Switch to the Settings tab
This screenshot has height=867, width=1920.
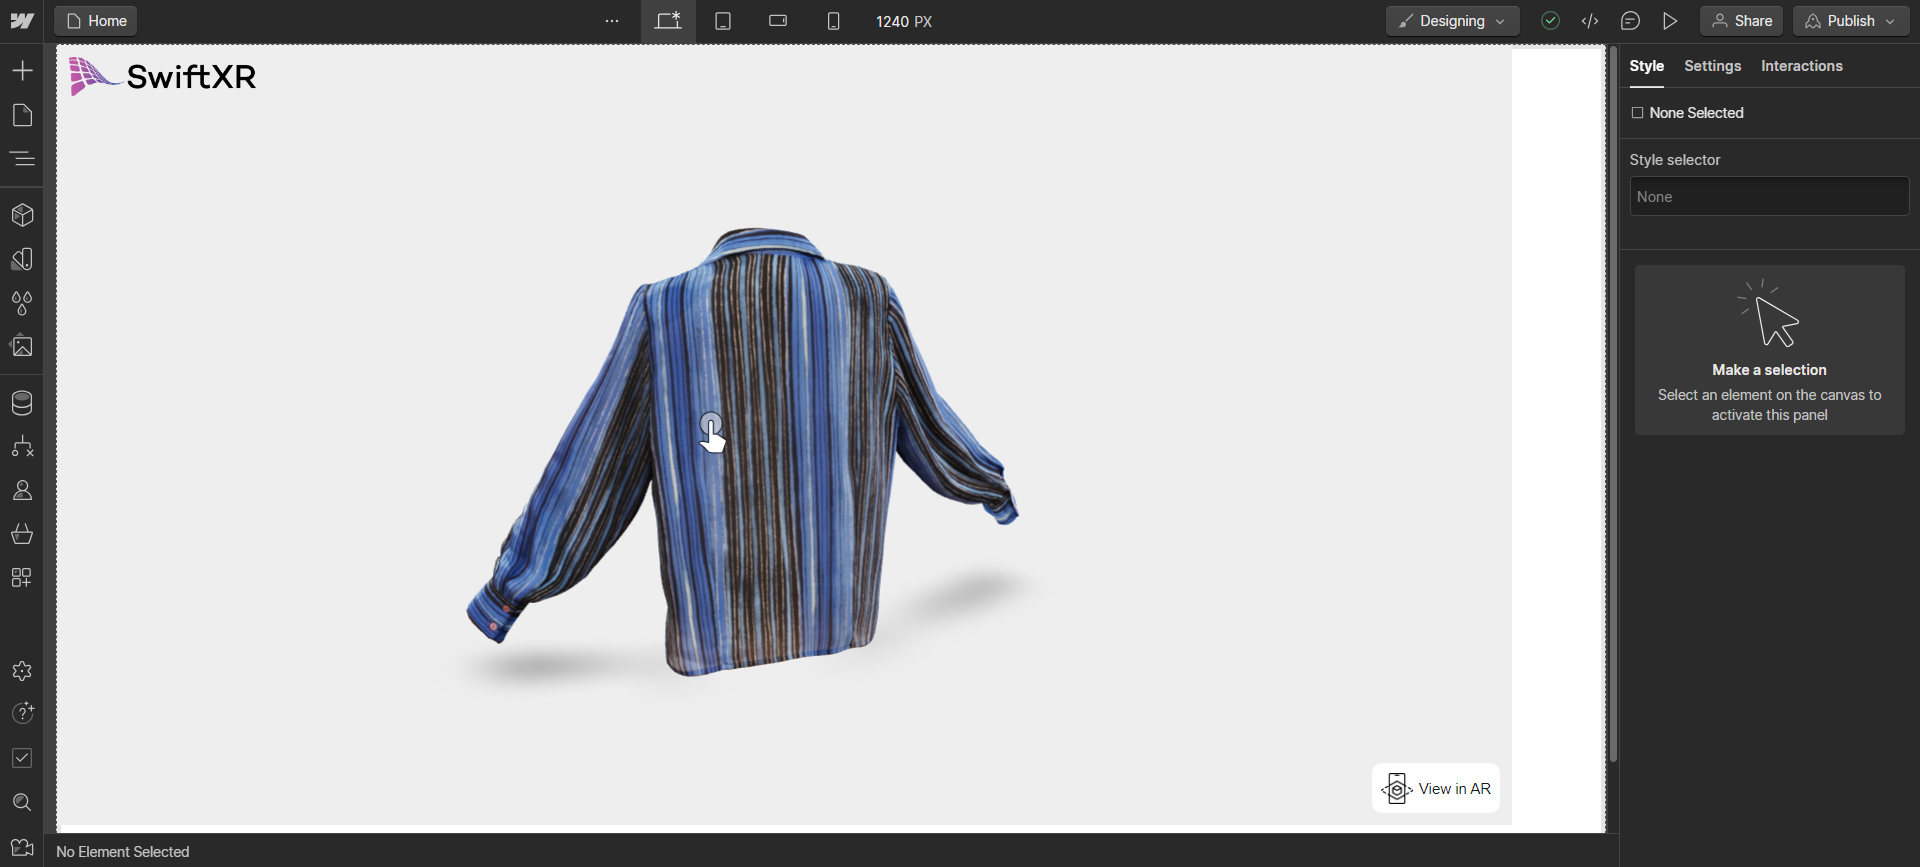(x=1712, y=66)
